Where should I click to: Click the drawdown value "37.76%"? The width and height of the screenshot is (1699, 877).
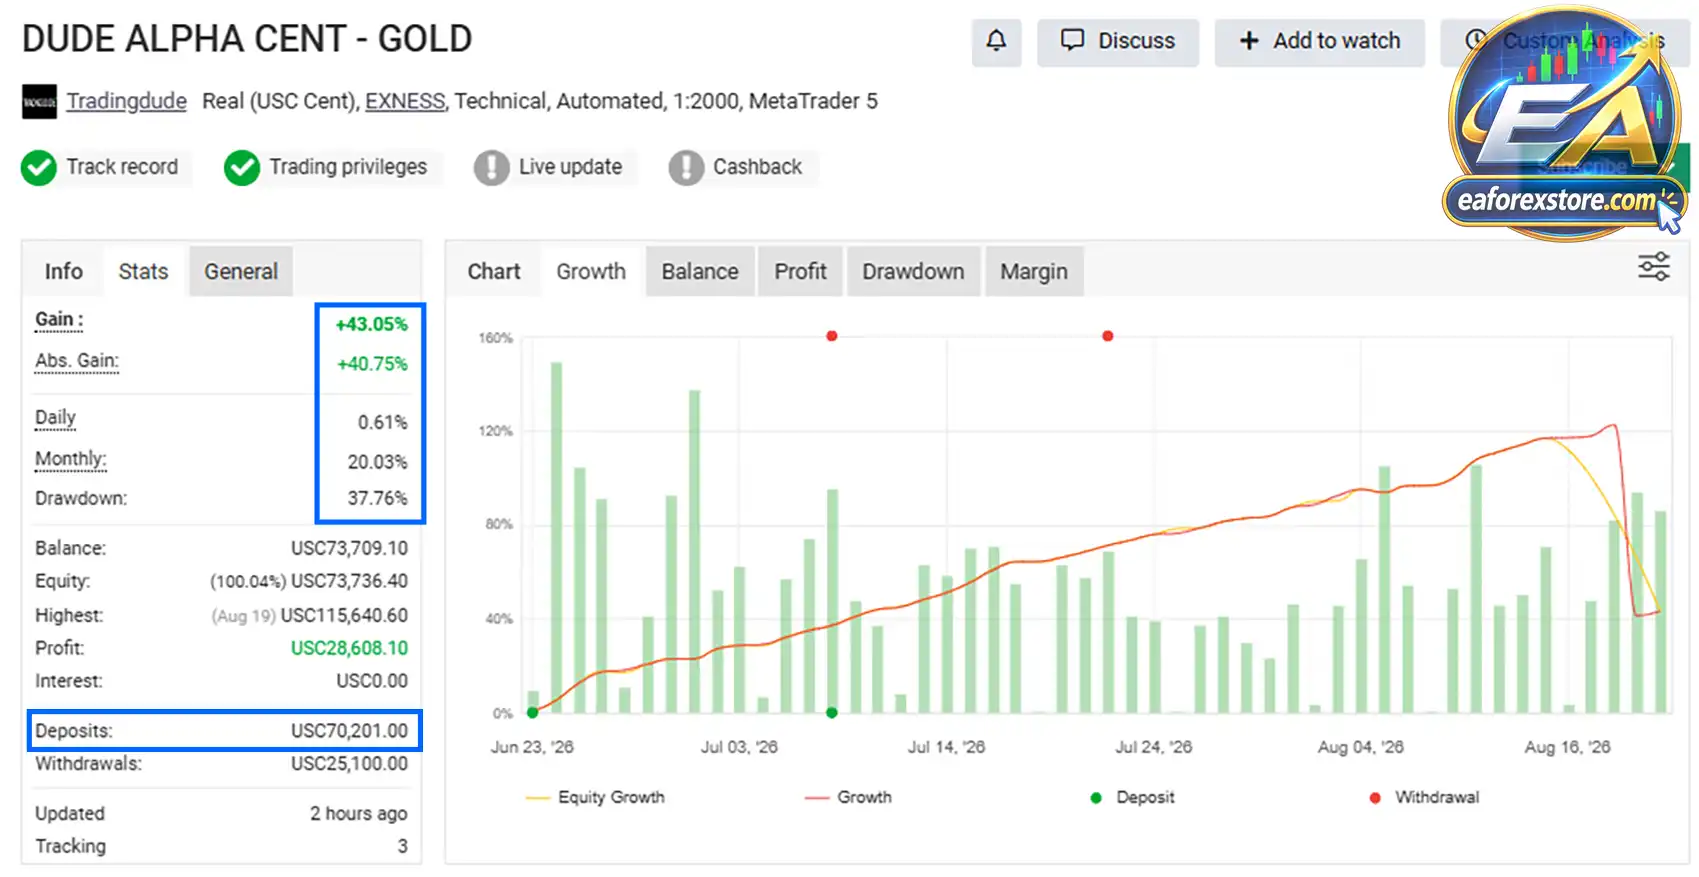(x=378, y=498)
